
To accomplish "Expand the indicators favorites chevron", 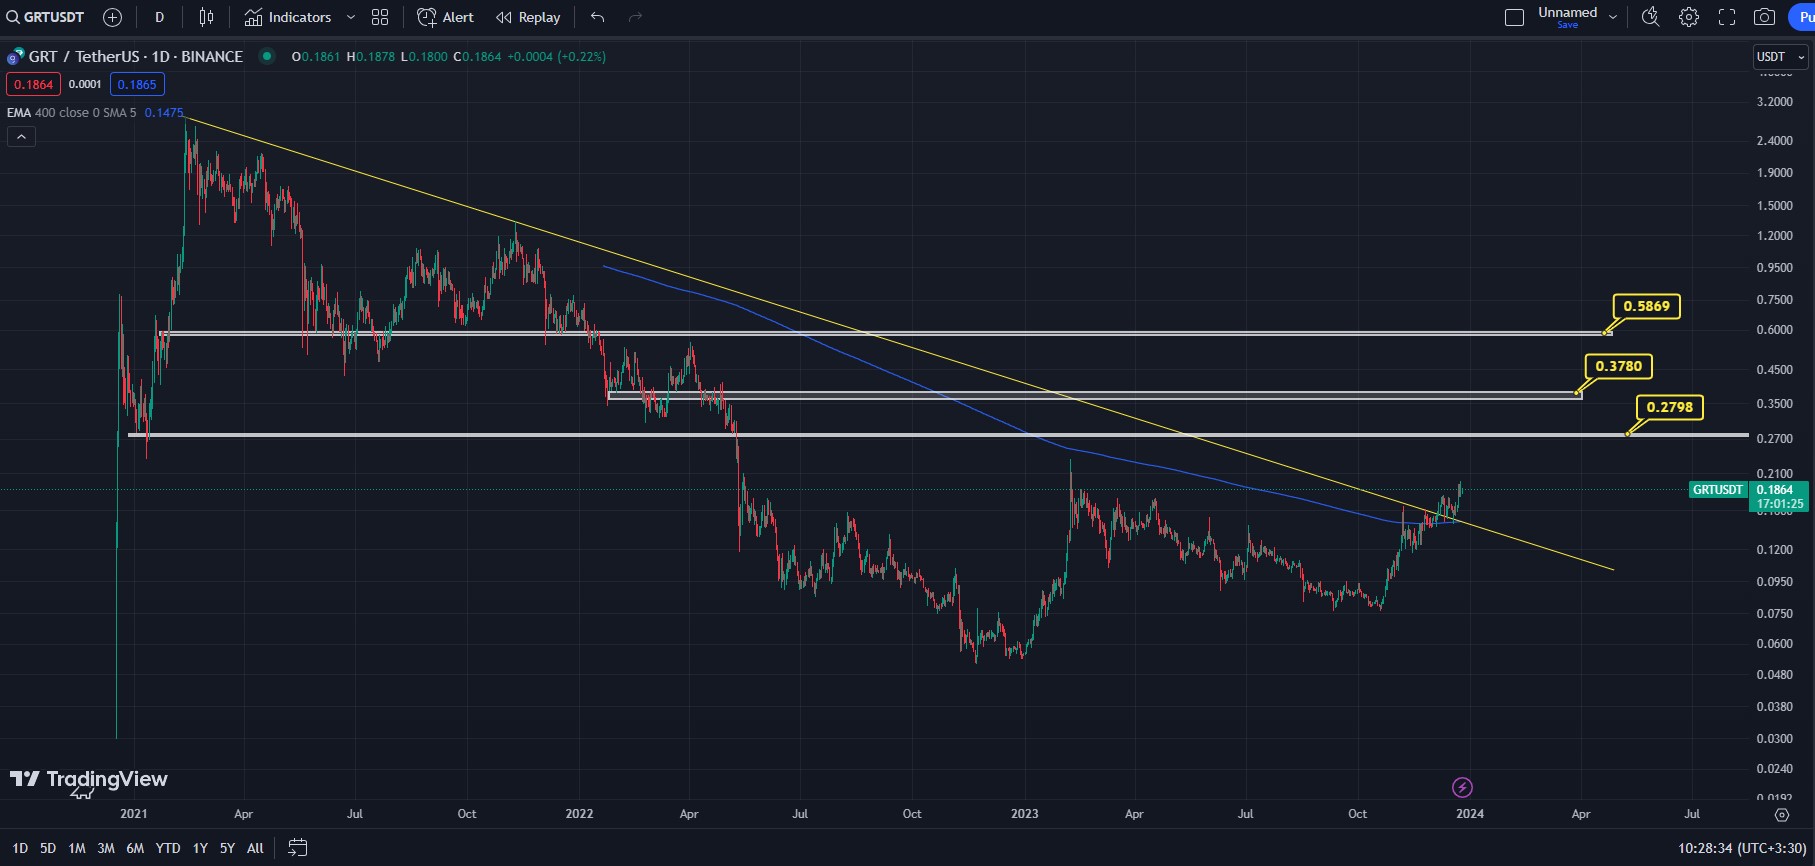I will [x=351, y=17].
